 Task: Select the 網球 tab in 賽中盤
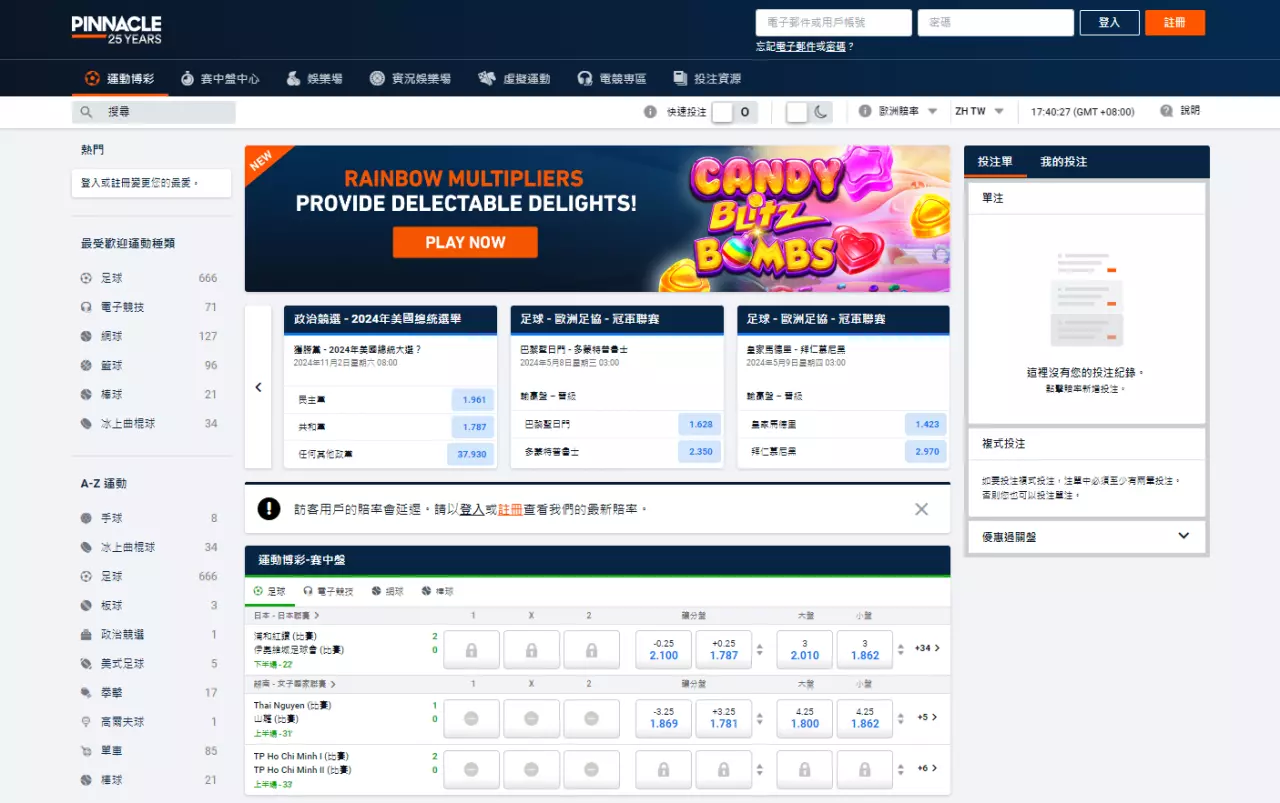click(x=388, y=591)
